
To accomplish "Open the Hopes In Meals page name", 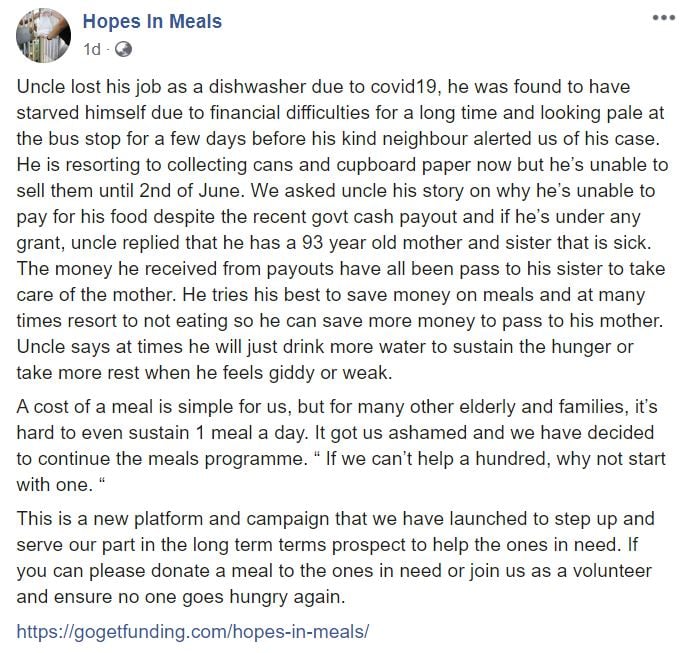I will click(x=152, y=21).
